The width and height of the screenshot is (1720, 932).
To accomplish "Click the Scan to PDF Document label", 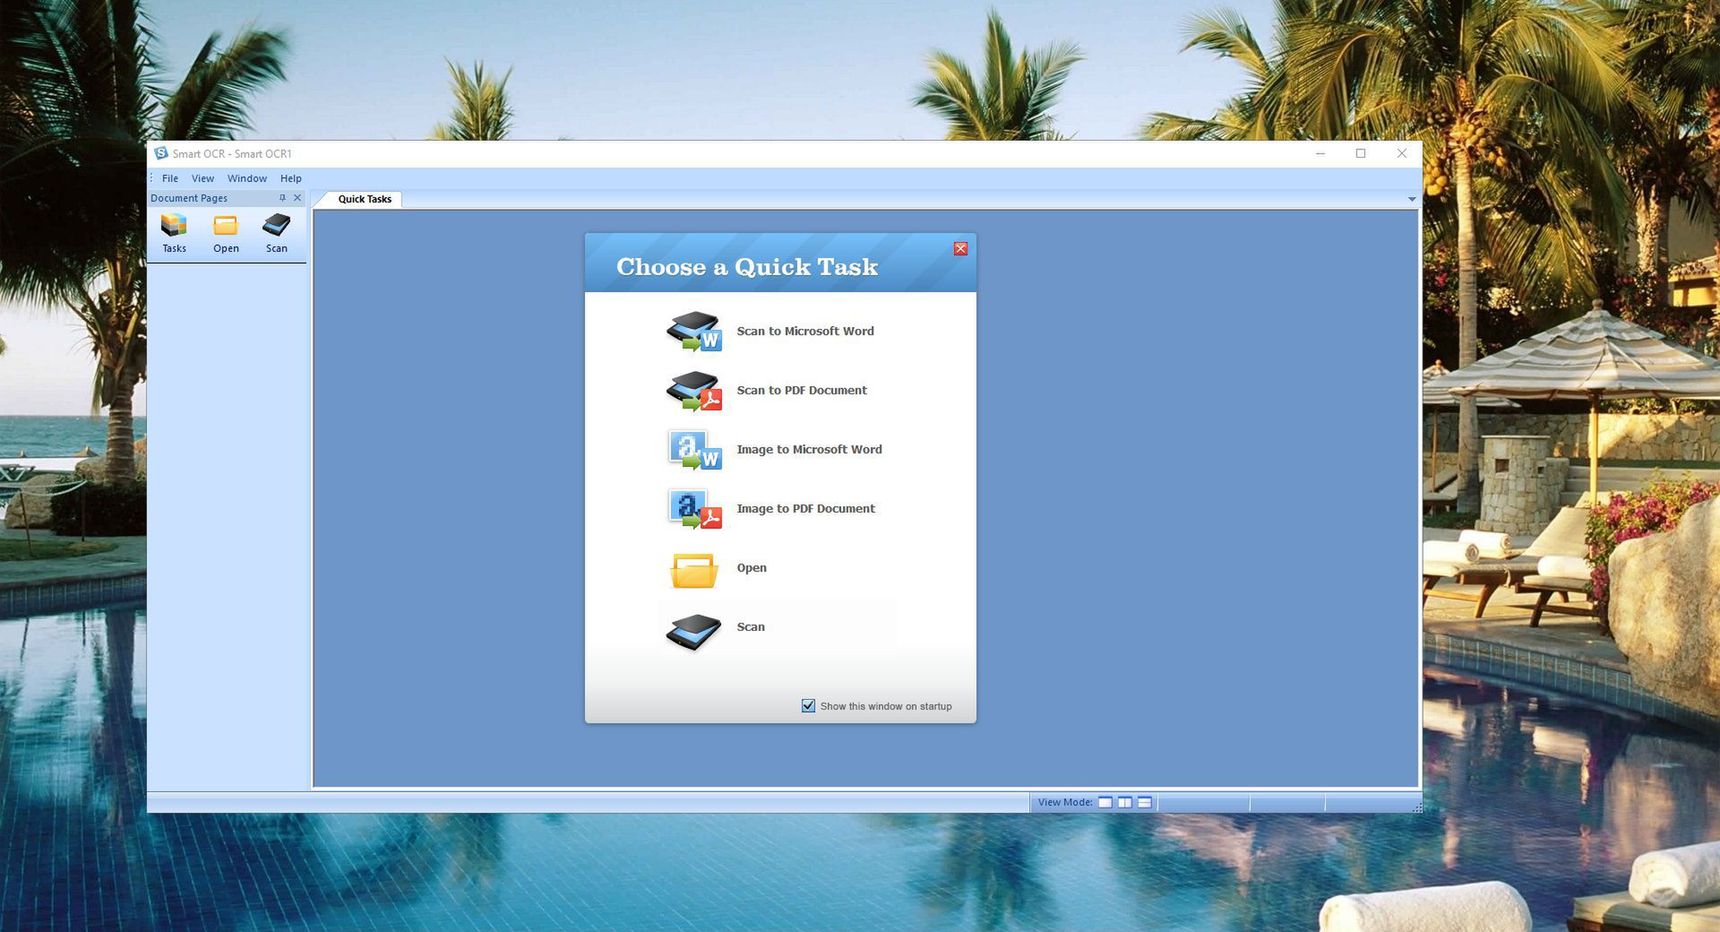I will [x=802, y=390].
